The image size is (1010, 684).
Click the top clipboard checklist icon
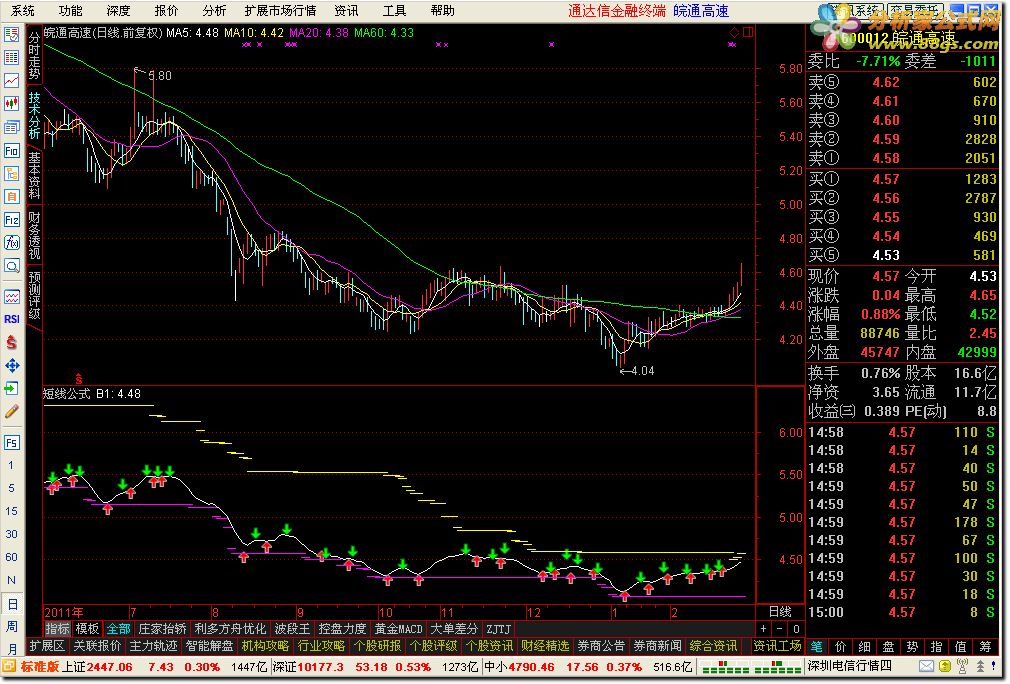point(12,35)
